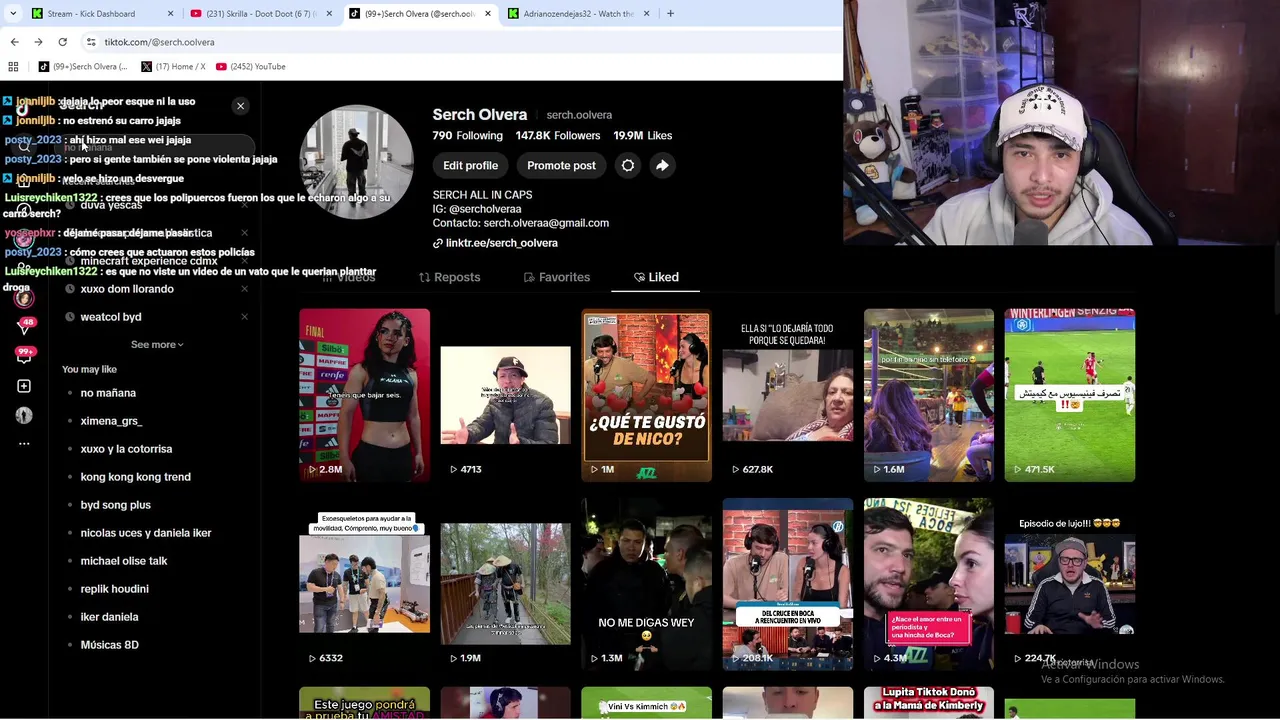Open site information icon in address bar
Viewport: 1280px width, 720px height.
[x=91, y=42]
